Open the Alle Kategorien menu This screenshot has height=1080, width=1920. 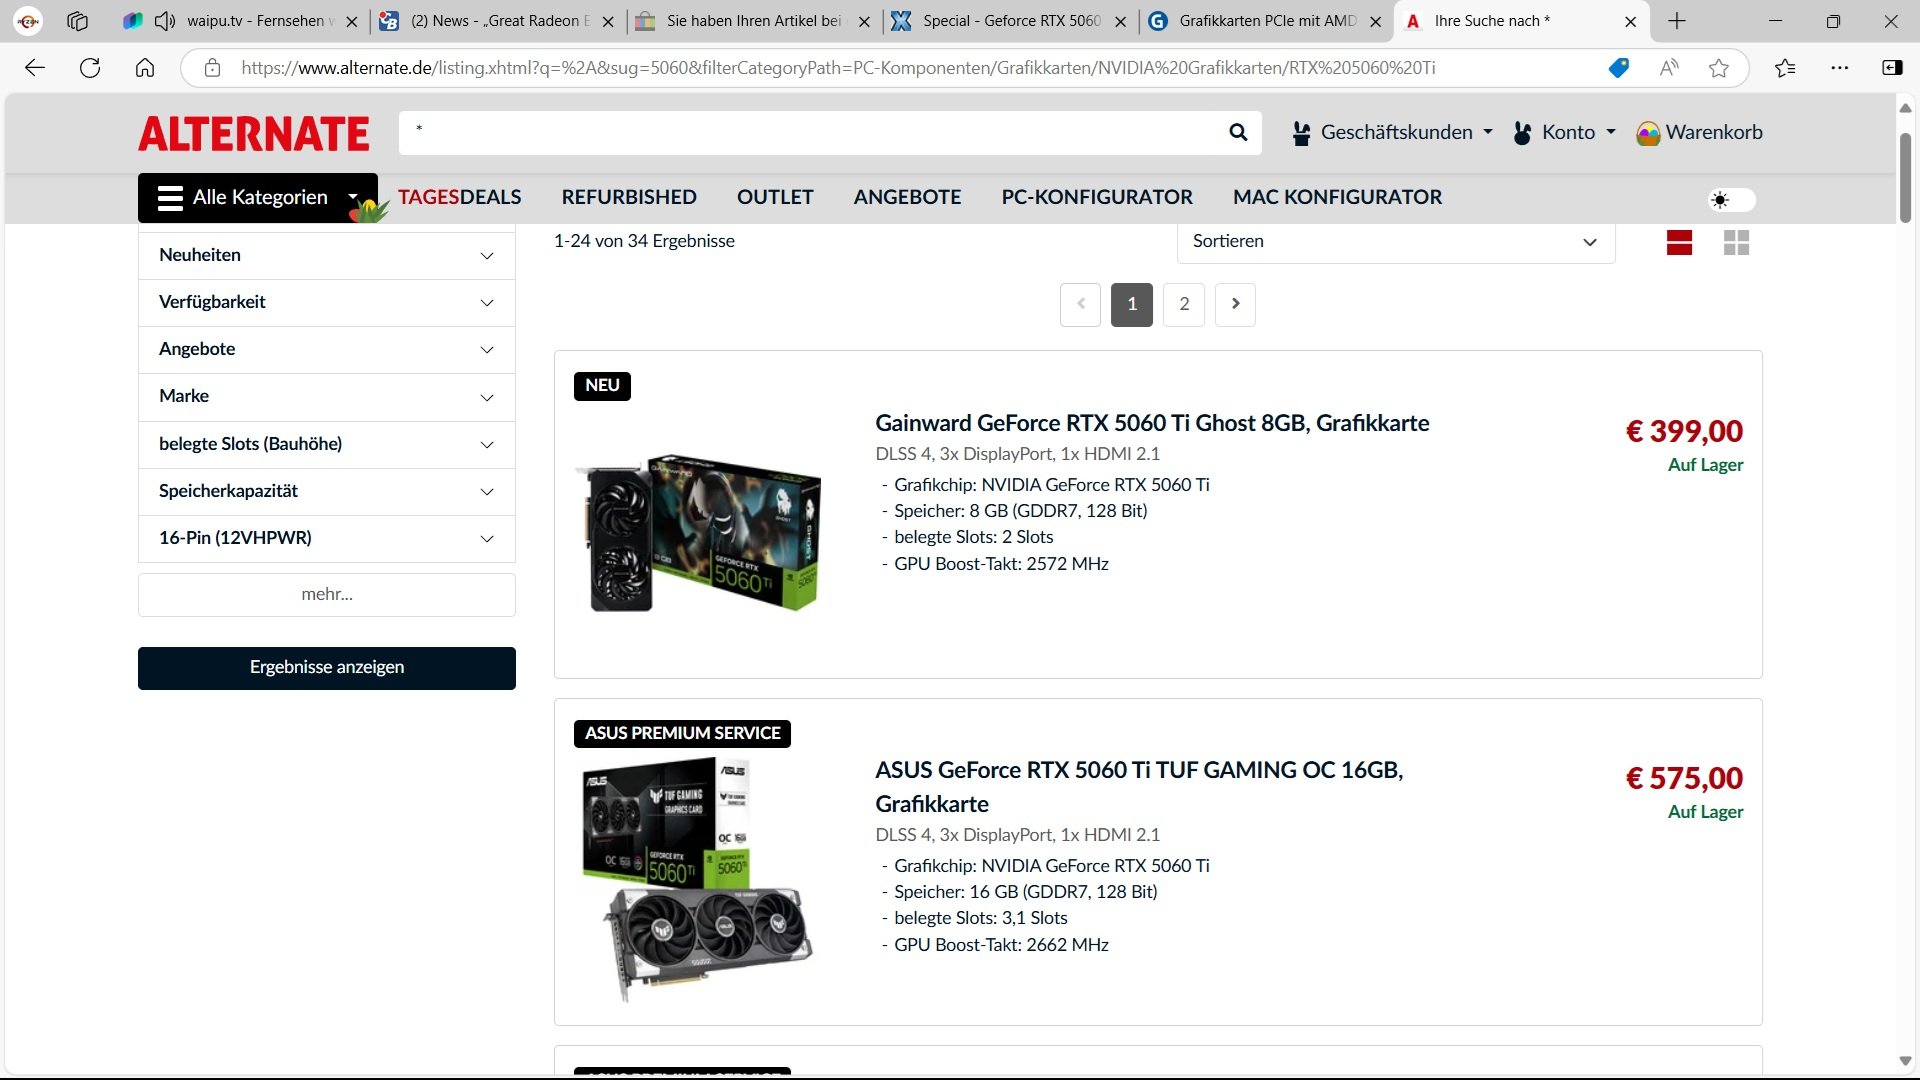click(x=257, y=197)
